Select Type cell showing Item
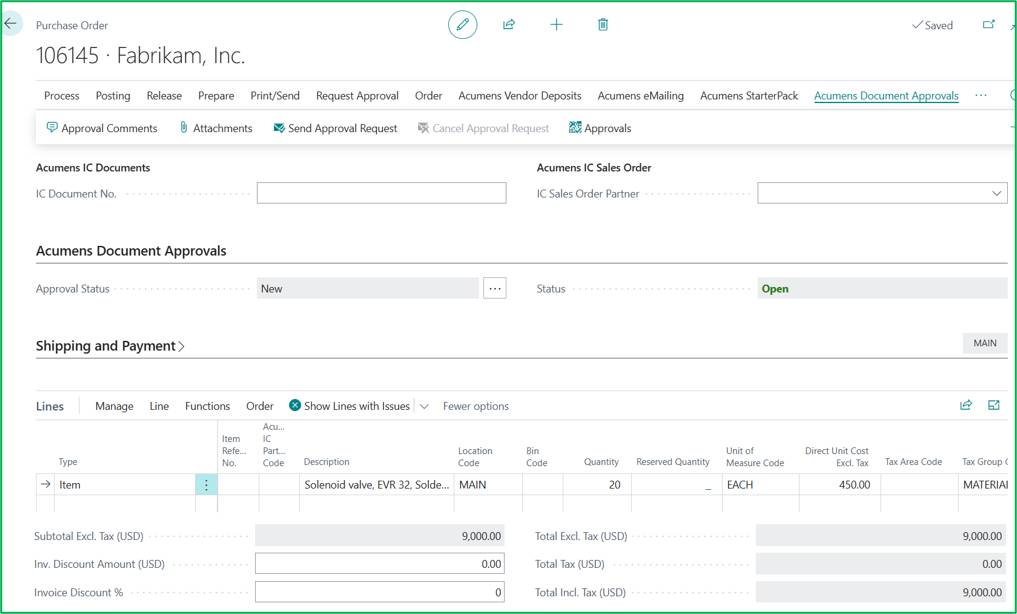The height and width of the screenshot is (614, 1017). click(x=125, y=484)
